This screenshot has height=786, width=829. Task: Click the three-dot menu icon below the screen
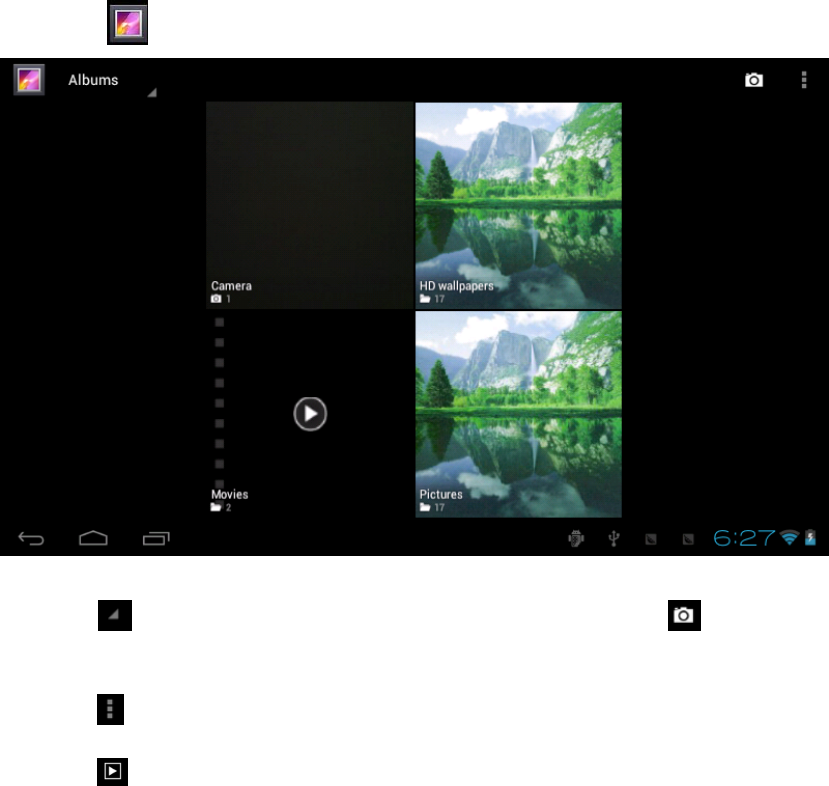110,709
